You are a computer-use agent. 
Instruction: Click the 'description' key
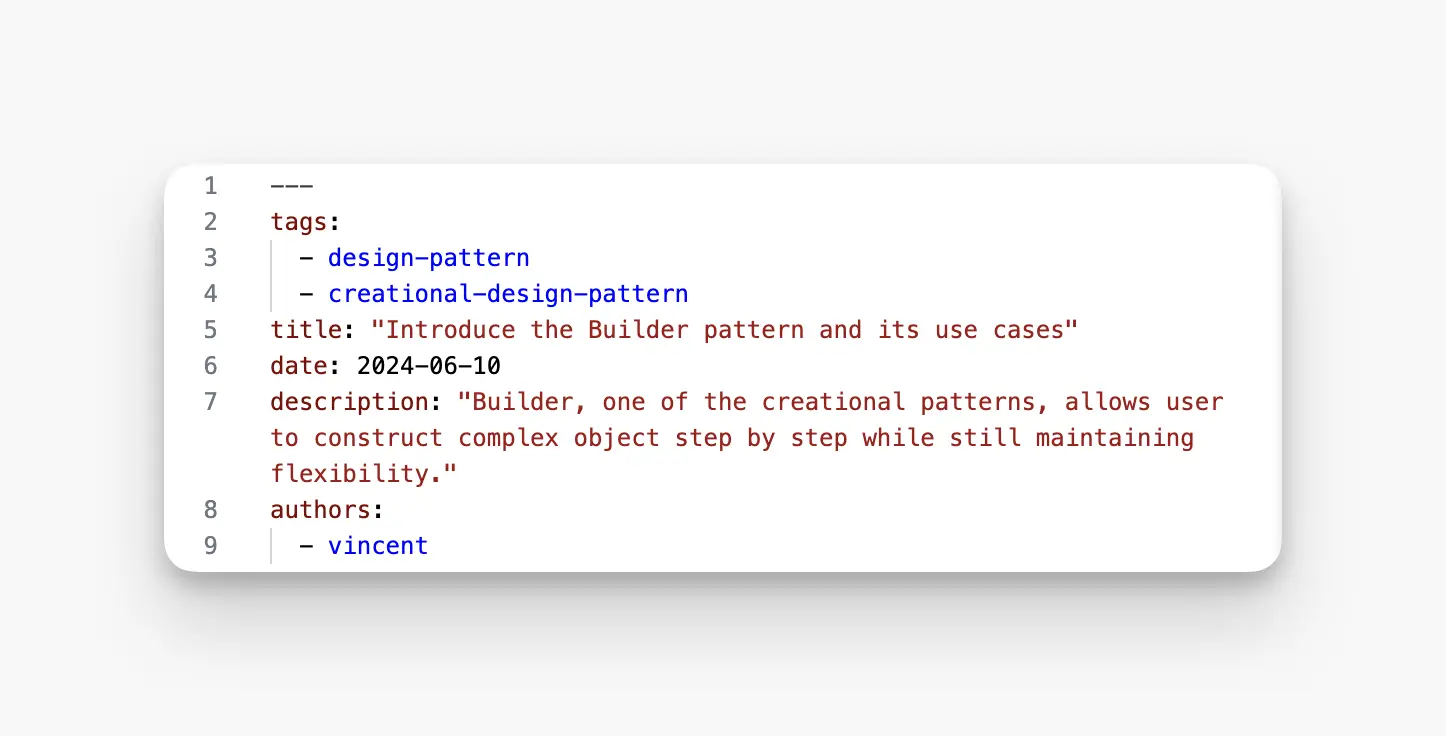[349, 402]
